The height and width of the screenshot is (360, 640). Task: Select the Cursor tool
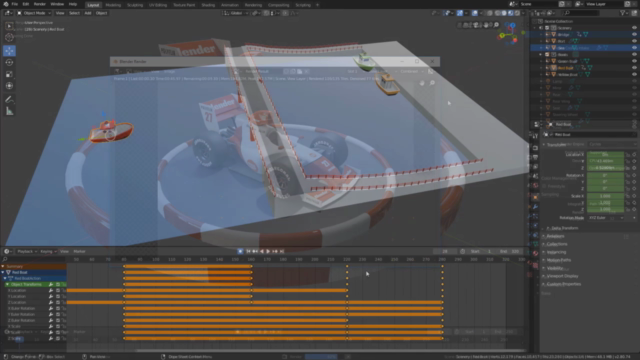click(9, 37)
